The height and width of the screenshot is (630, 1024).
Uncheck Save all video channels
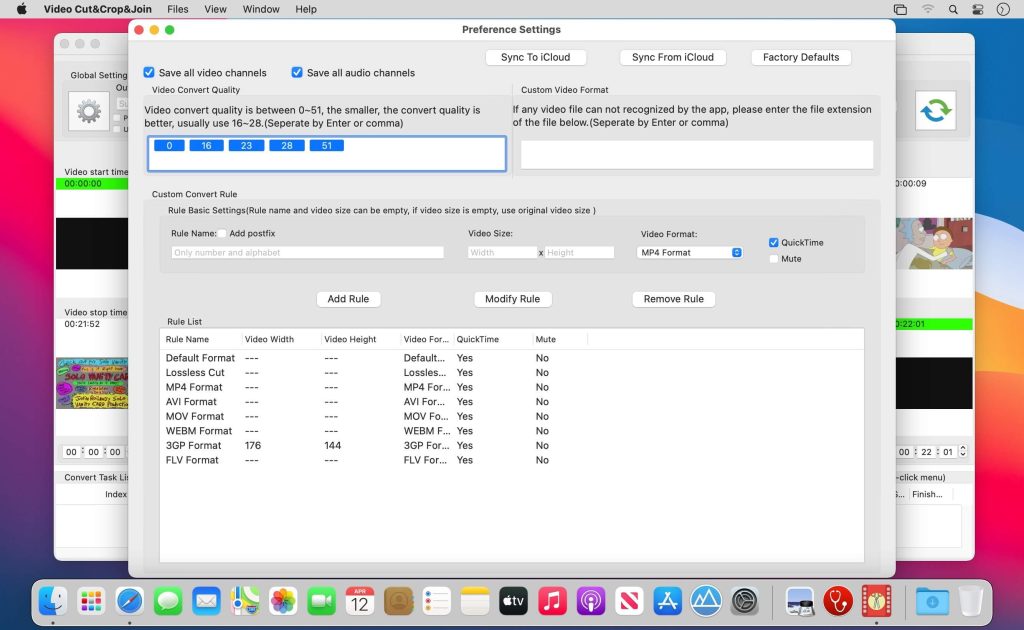pyautogui.click(x=149, y=72)
